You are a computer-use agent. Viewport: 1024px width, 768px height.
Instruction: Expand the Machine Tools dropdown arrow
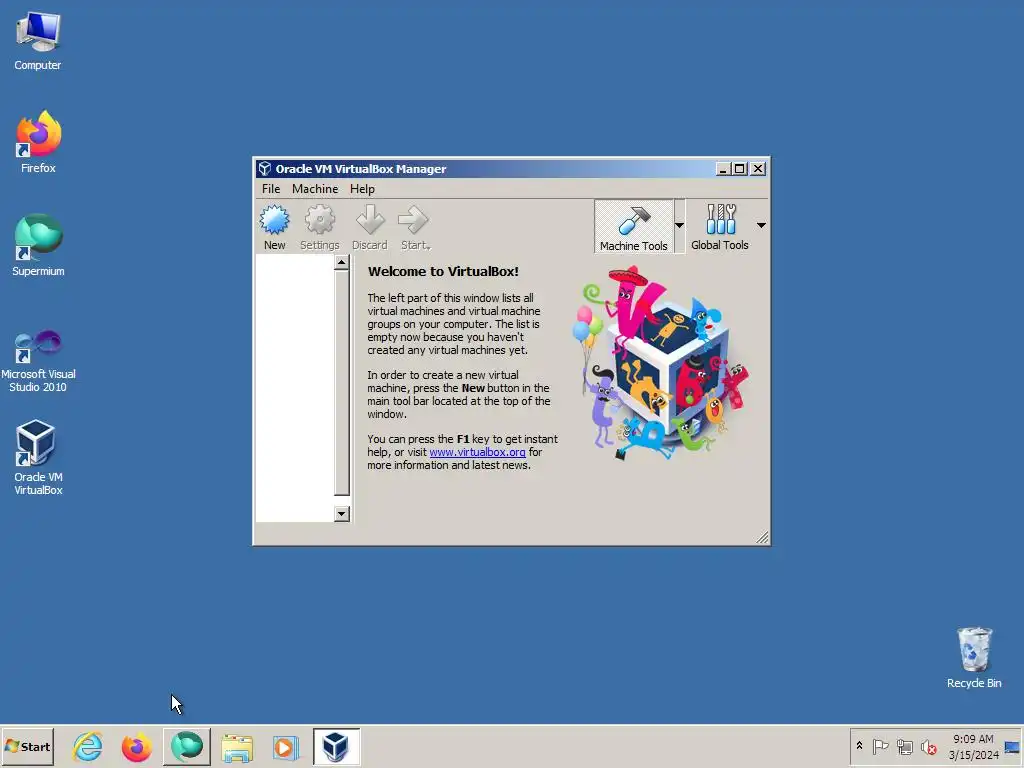tap(679, 225)
